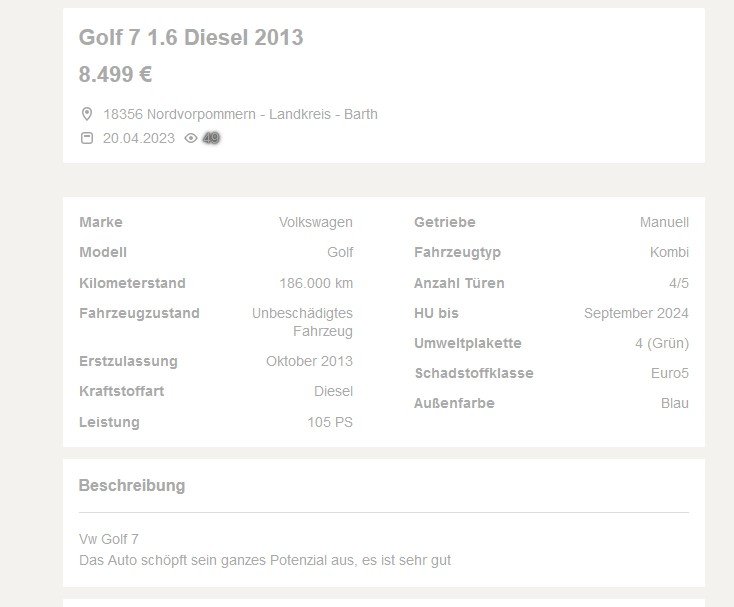Click the Nordvorpommern Barth location text

pos(240,114)
